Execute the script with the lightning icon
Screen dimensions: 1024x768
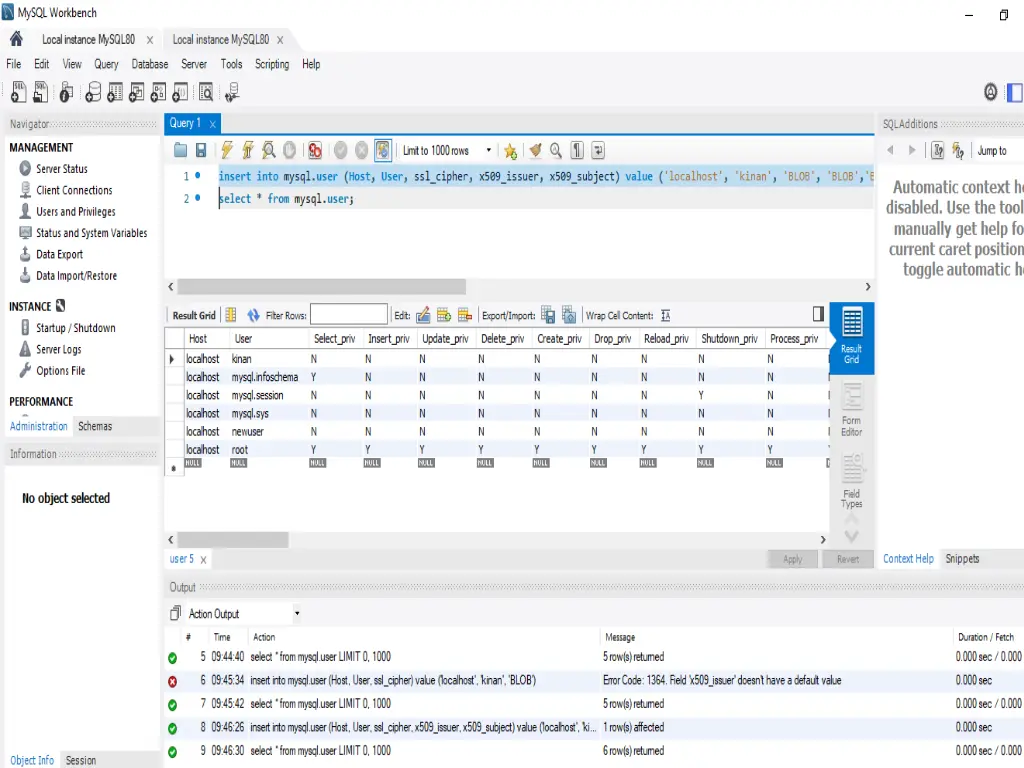point(227,150)
